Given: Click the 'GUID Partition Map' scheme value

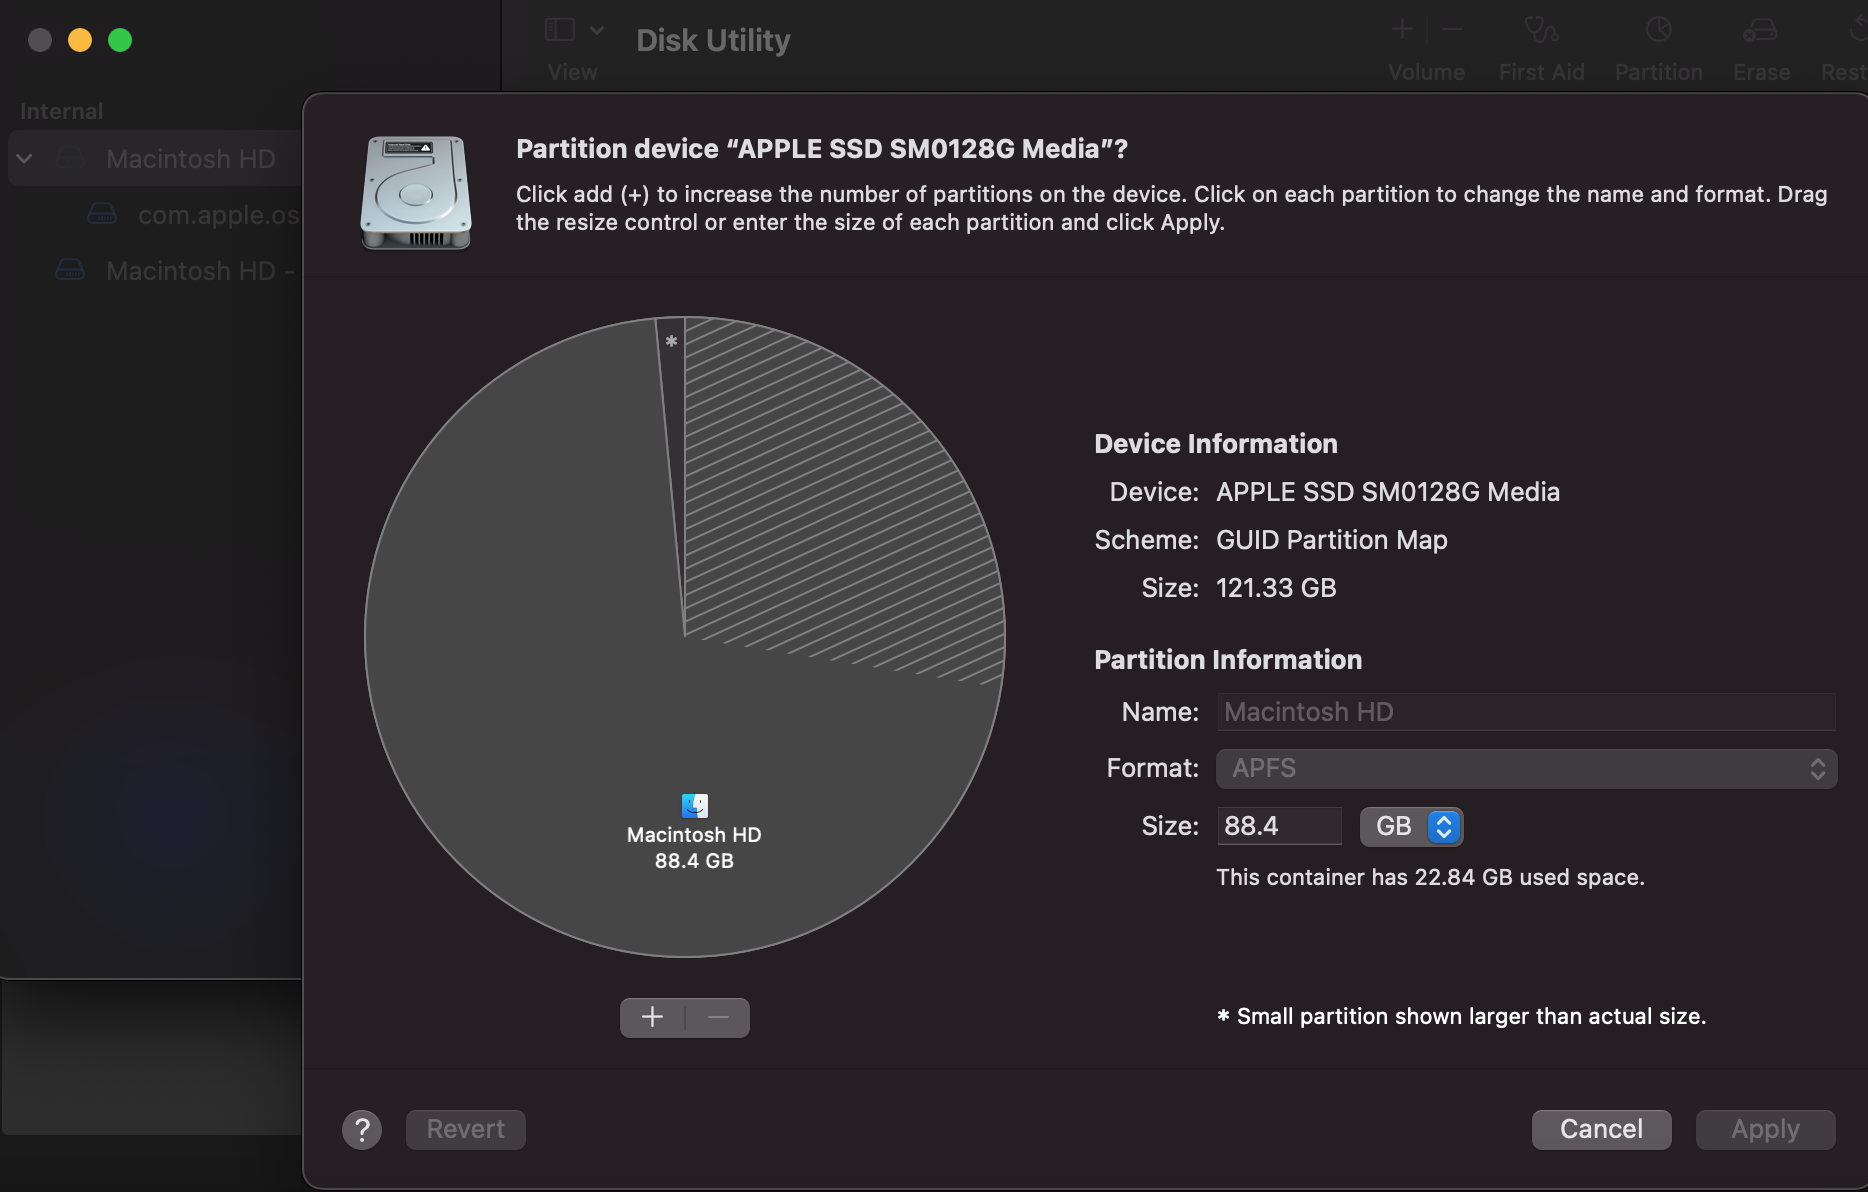Looking at the screenshot, I should [1332, 540].
